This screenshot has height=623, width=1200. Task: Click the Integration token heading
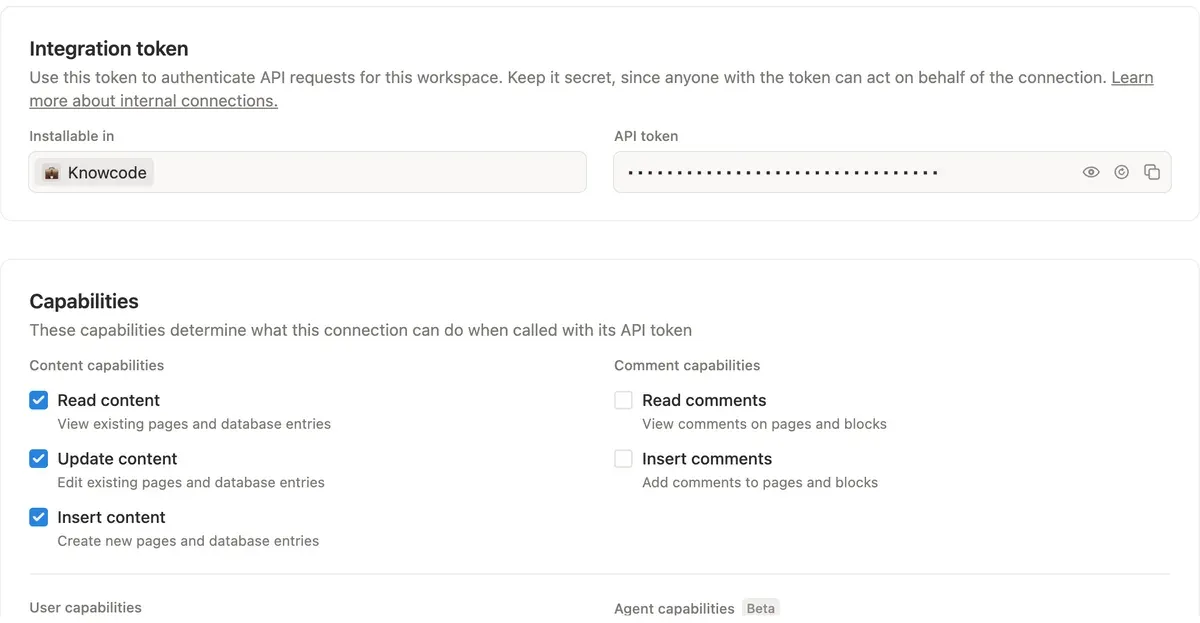(x=109, y=48)
